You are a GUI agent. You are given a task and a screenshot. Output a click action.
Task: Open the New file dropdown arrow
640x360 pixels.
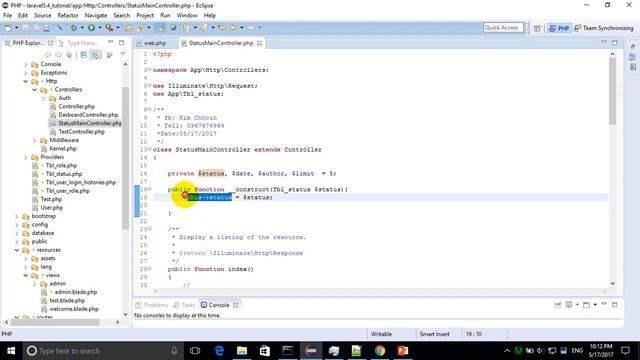tap(16, 28)
